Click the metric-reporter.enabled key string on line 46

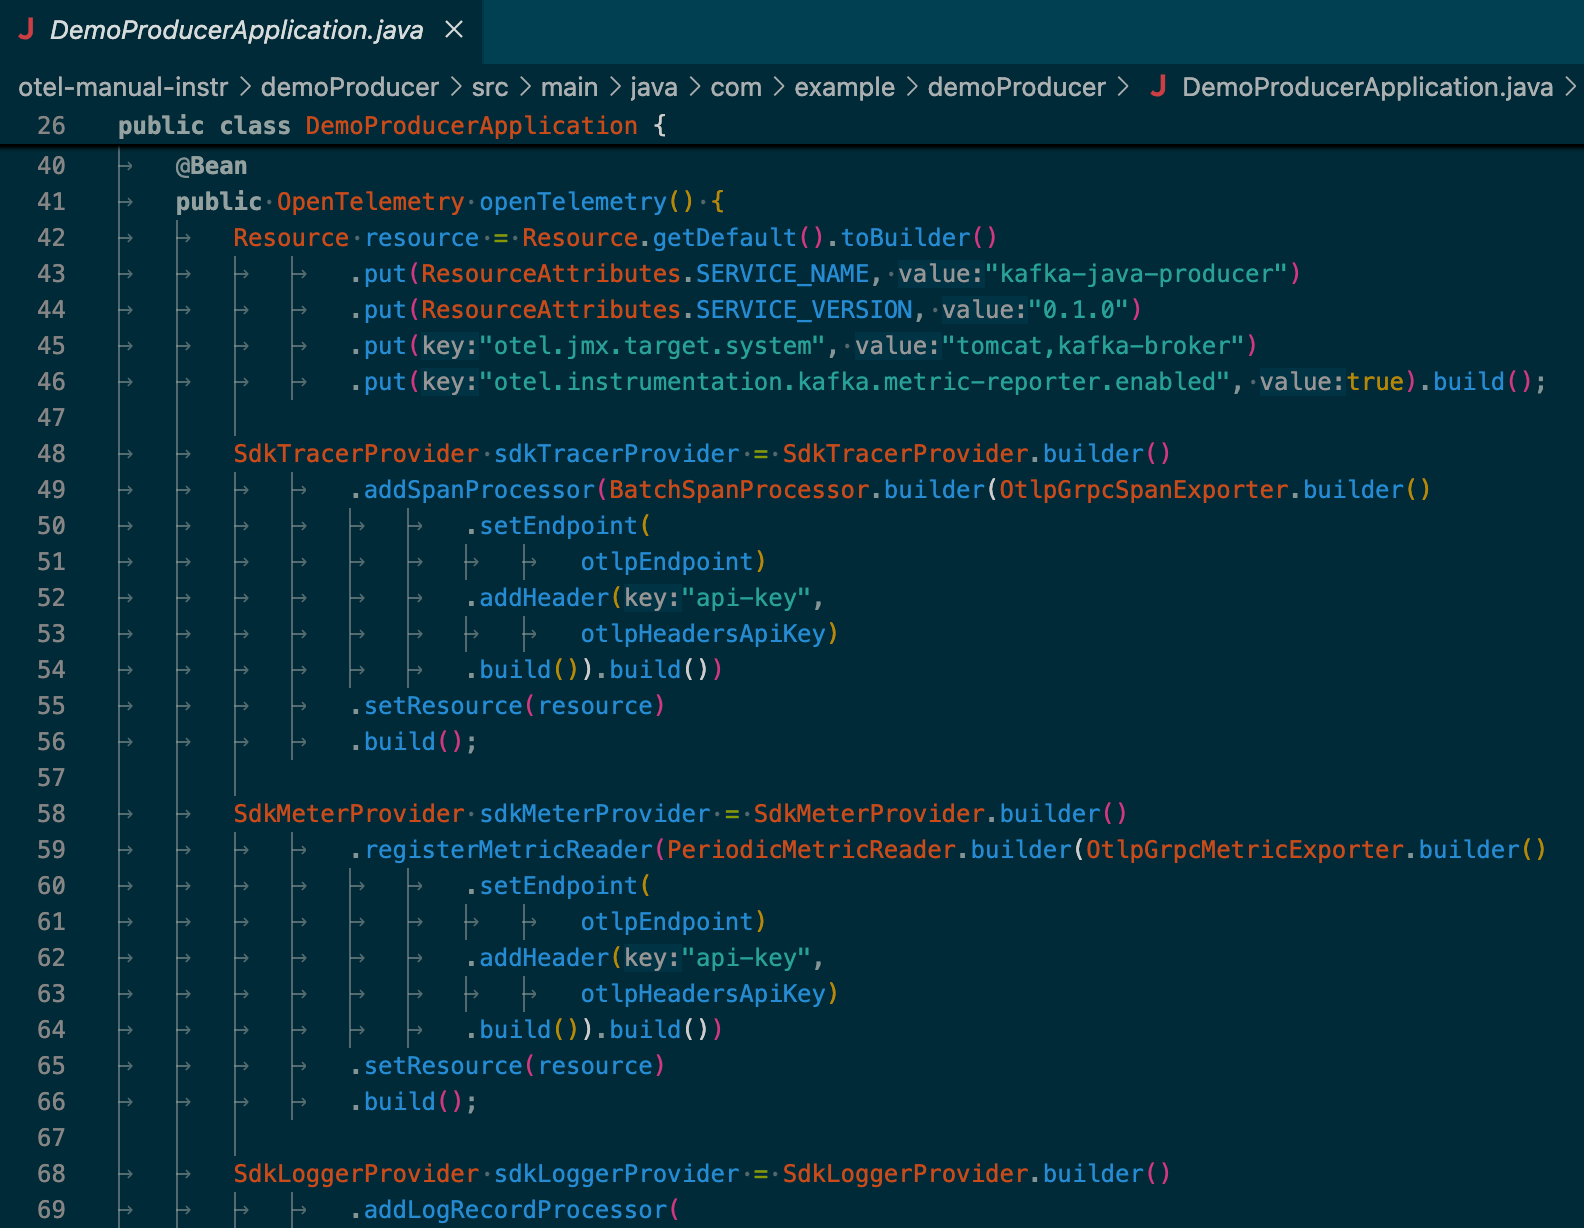click(x=855, y=382)
